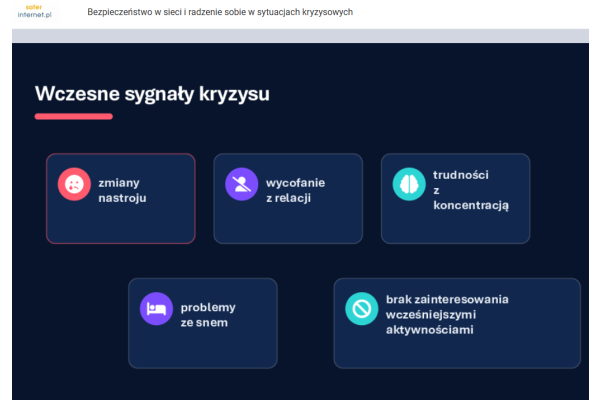Click the red underline below heading
The width and height of the screenshot is (600, 400).
pos(73,117)
